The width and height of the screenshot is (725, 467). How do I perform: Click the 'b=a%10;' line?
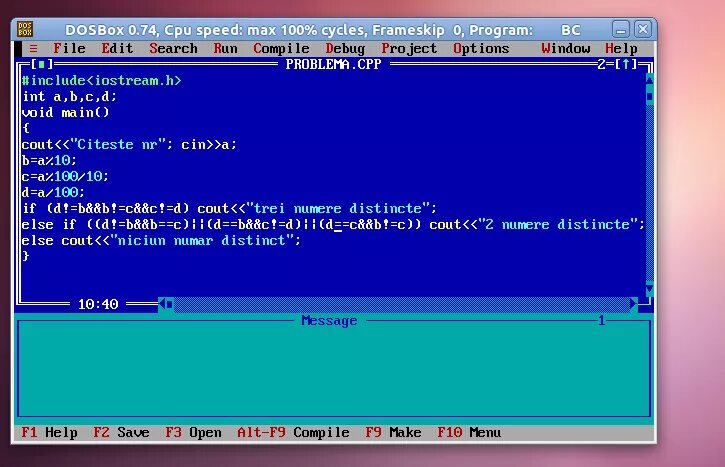(x=49, y=160)
